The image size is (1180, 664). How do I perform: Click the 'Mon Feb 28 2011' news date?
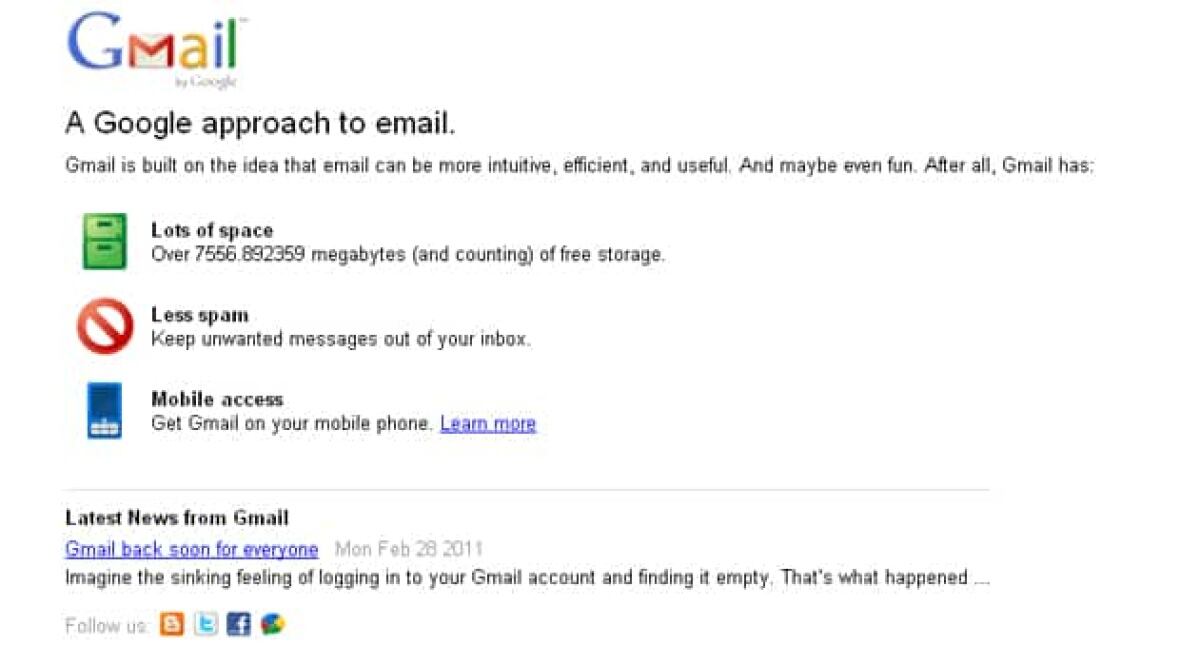pyautogui.click(x=409, y=549)
